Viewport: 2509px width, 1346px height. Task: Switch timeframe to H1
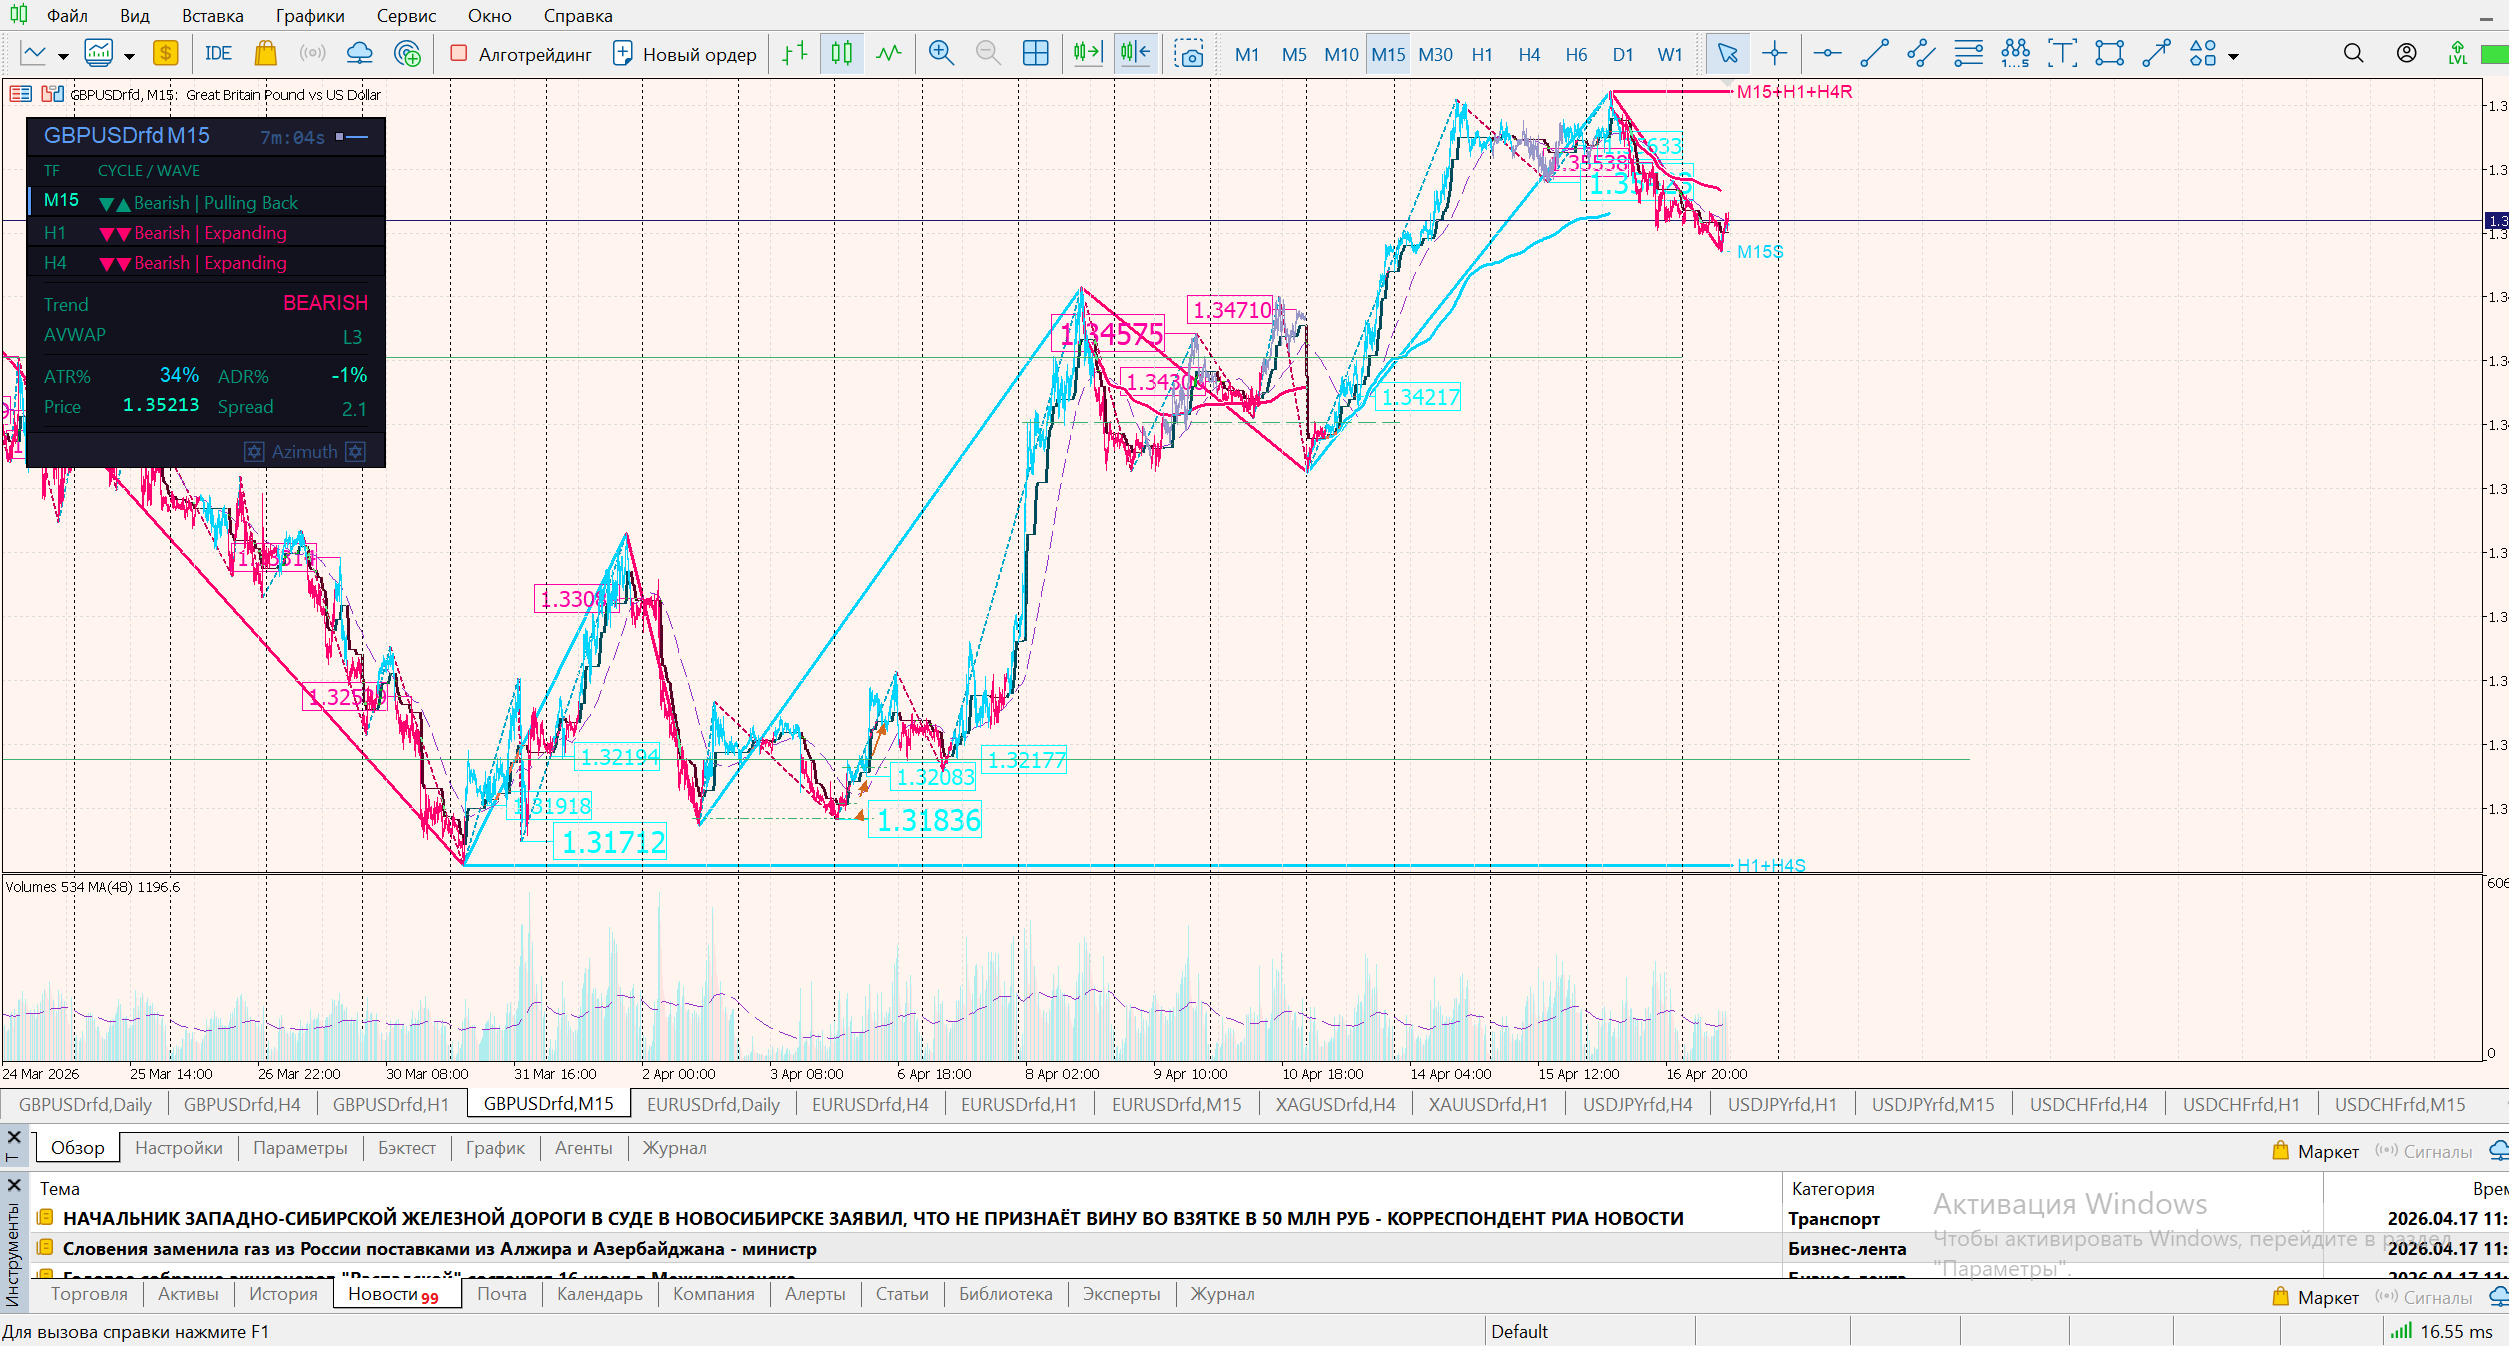pyautogui.click(x=1481, y=54)
